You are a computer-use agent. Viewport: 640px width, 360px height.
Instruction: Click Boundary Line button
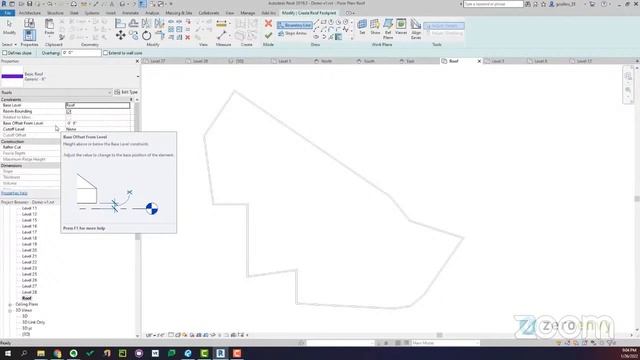pyautogui.click(x=295, y=25)
